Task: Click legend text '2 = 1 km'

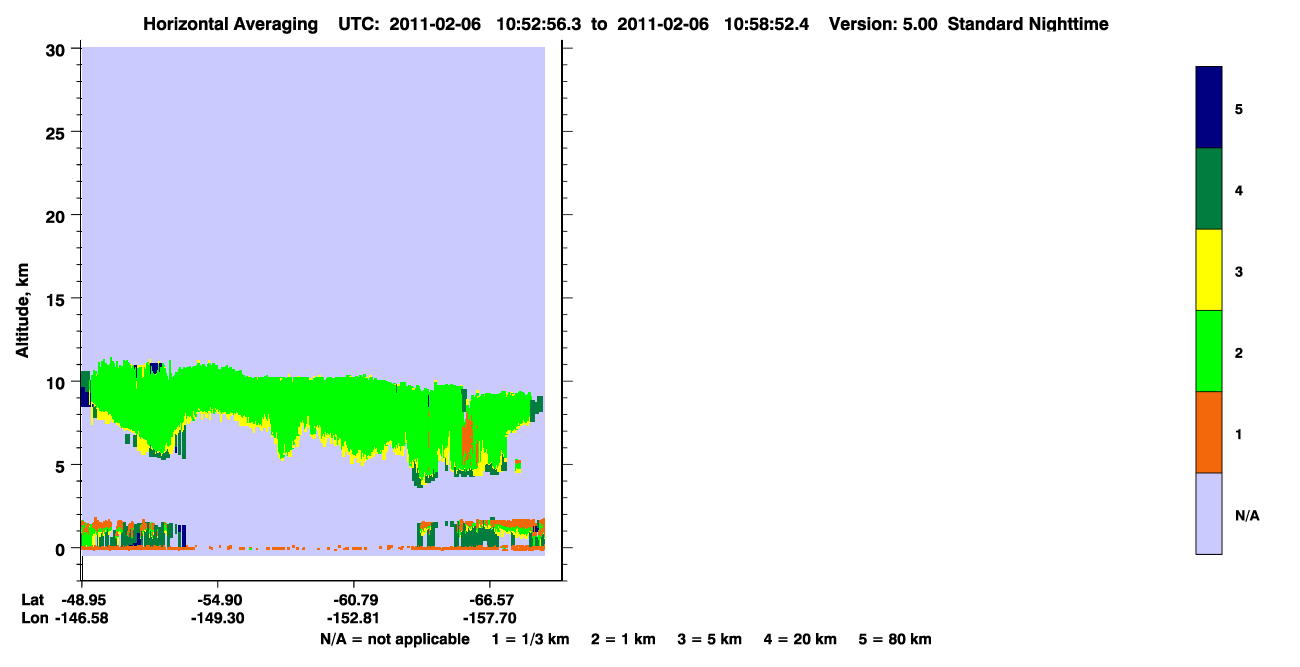Action: (x=623, y=639)
